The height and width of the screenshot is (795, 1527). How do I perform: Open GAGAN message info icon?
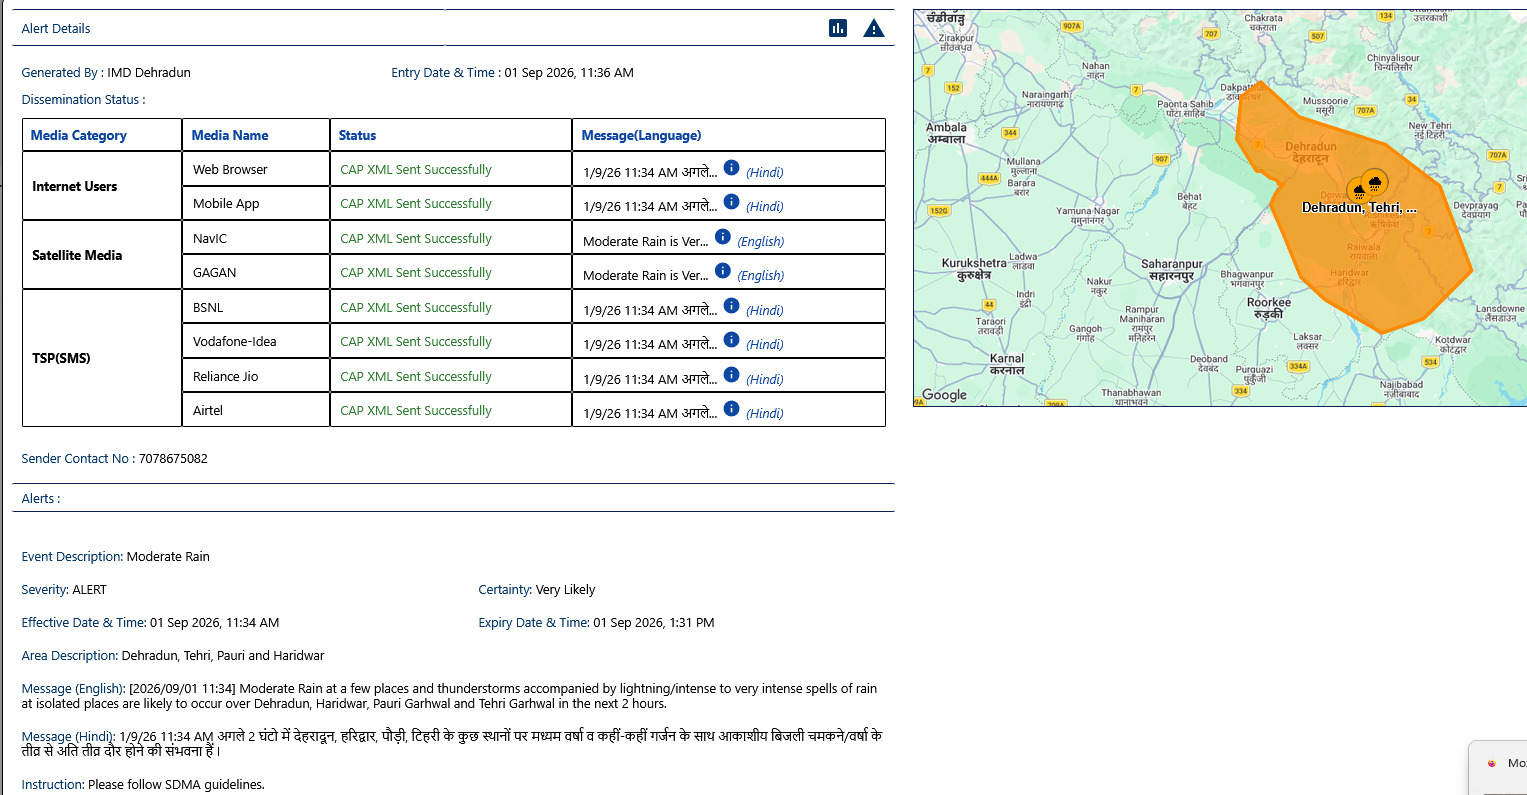(723, 271)
